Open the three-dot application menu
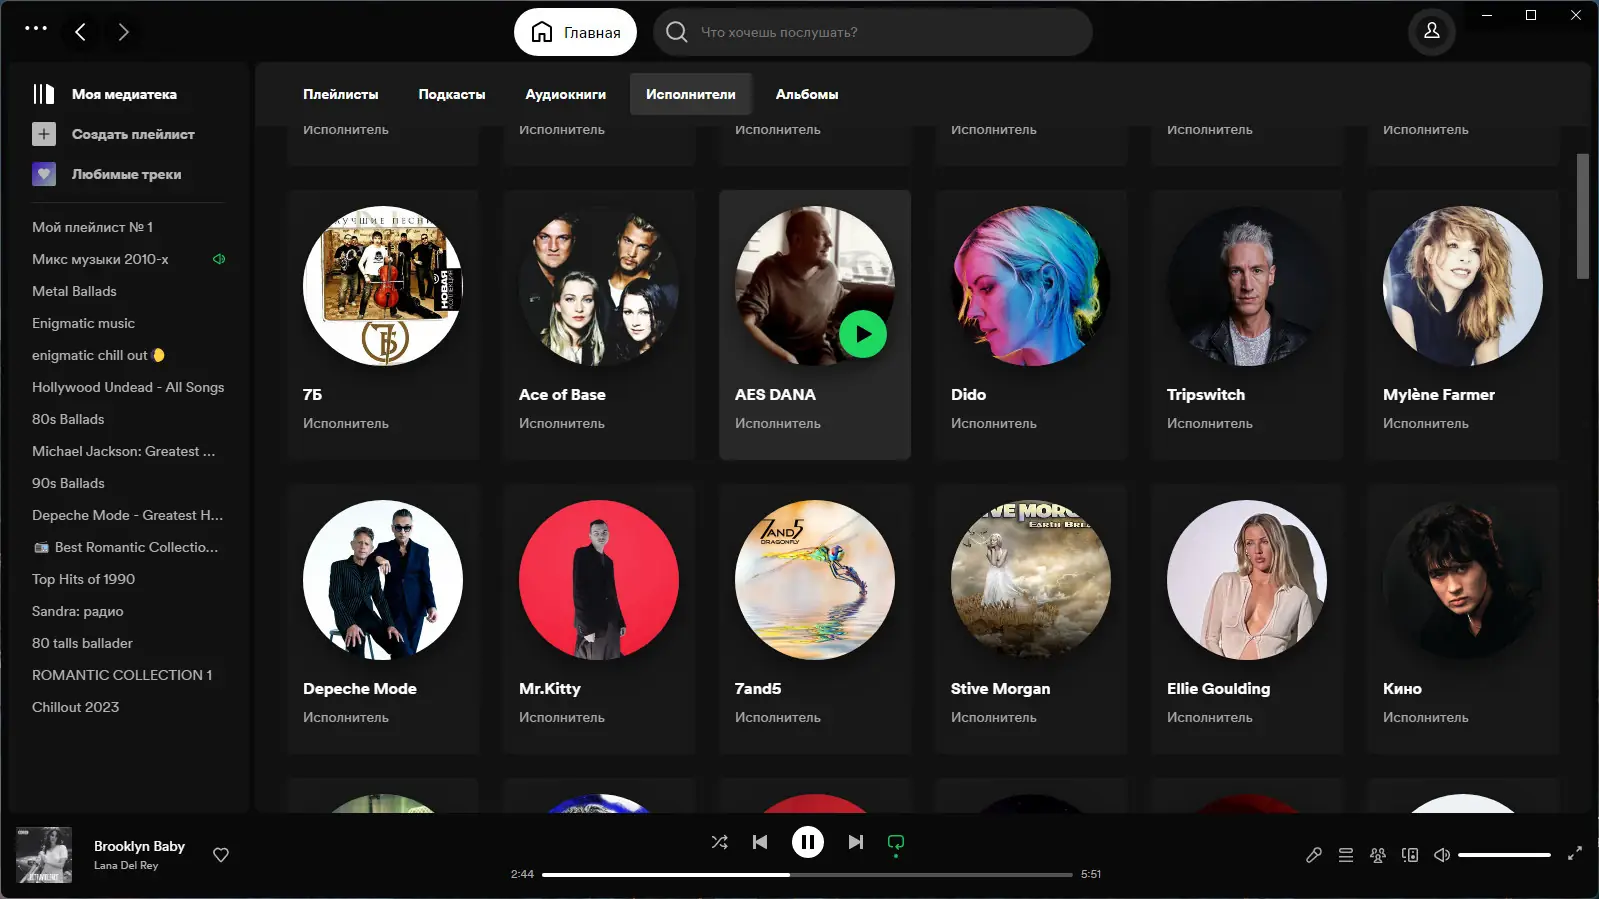1599x899 pixels. click(x=36, y=28)
